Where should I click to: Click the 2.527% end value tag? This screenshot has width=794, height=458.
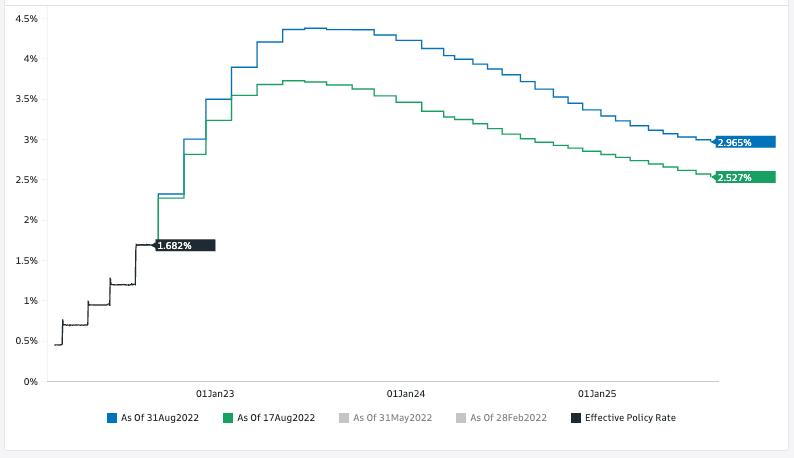click(745, 177)
